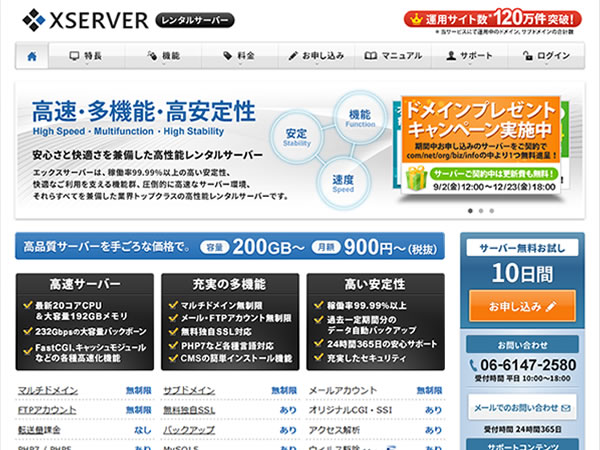Click the XSERVER logo
600x450 pixels.
(85, 20)
